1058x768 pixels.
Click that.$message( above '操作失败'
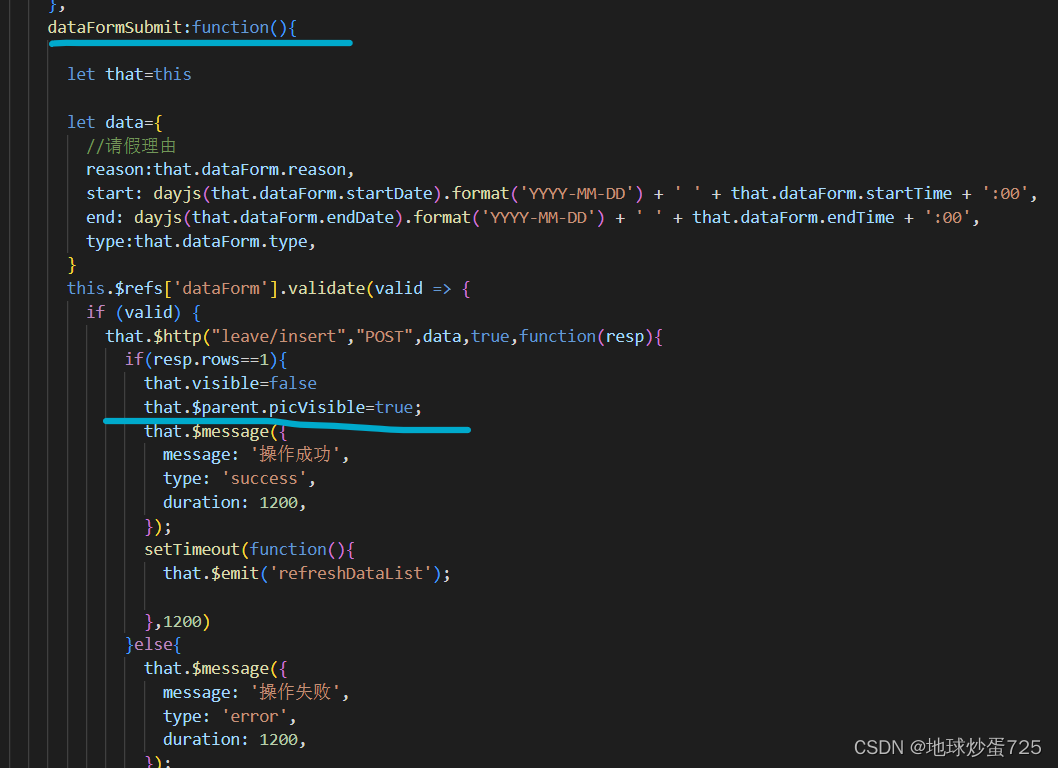[211, 668]
